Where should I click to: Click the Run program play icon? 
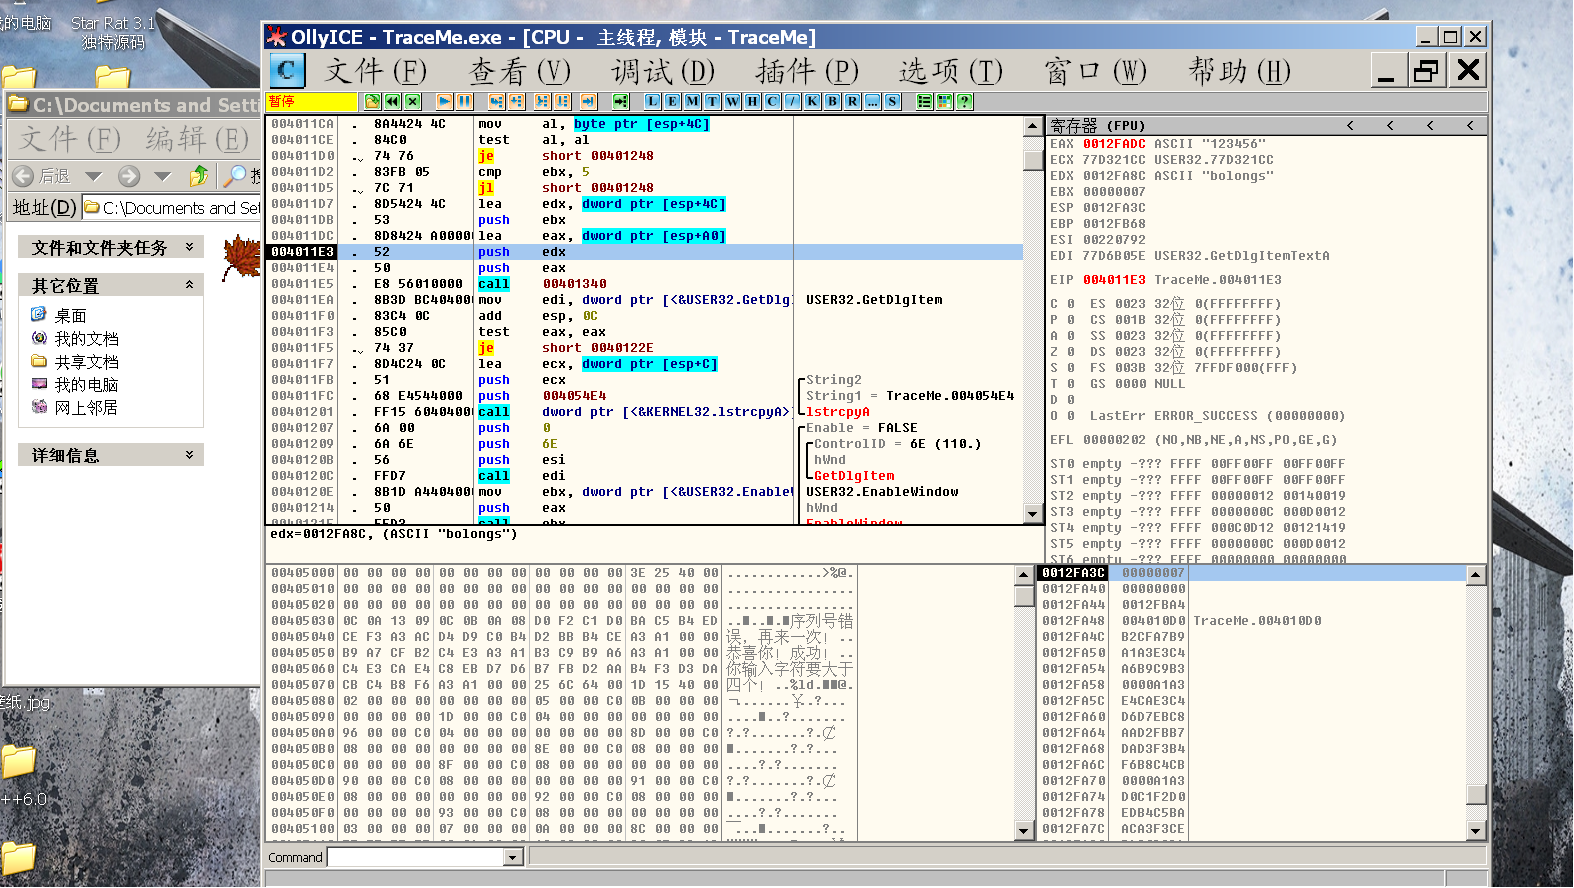click(x=444, y=101)
